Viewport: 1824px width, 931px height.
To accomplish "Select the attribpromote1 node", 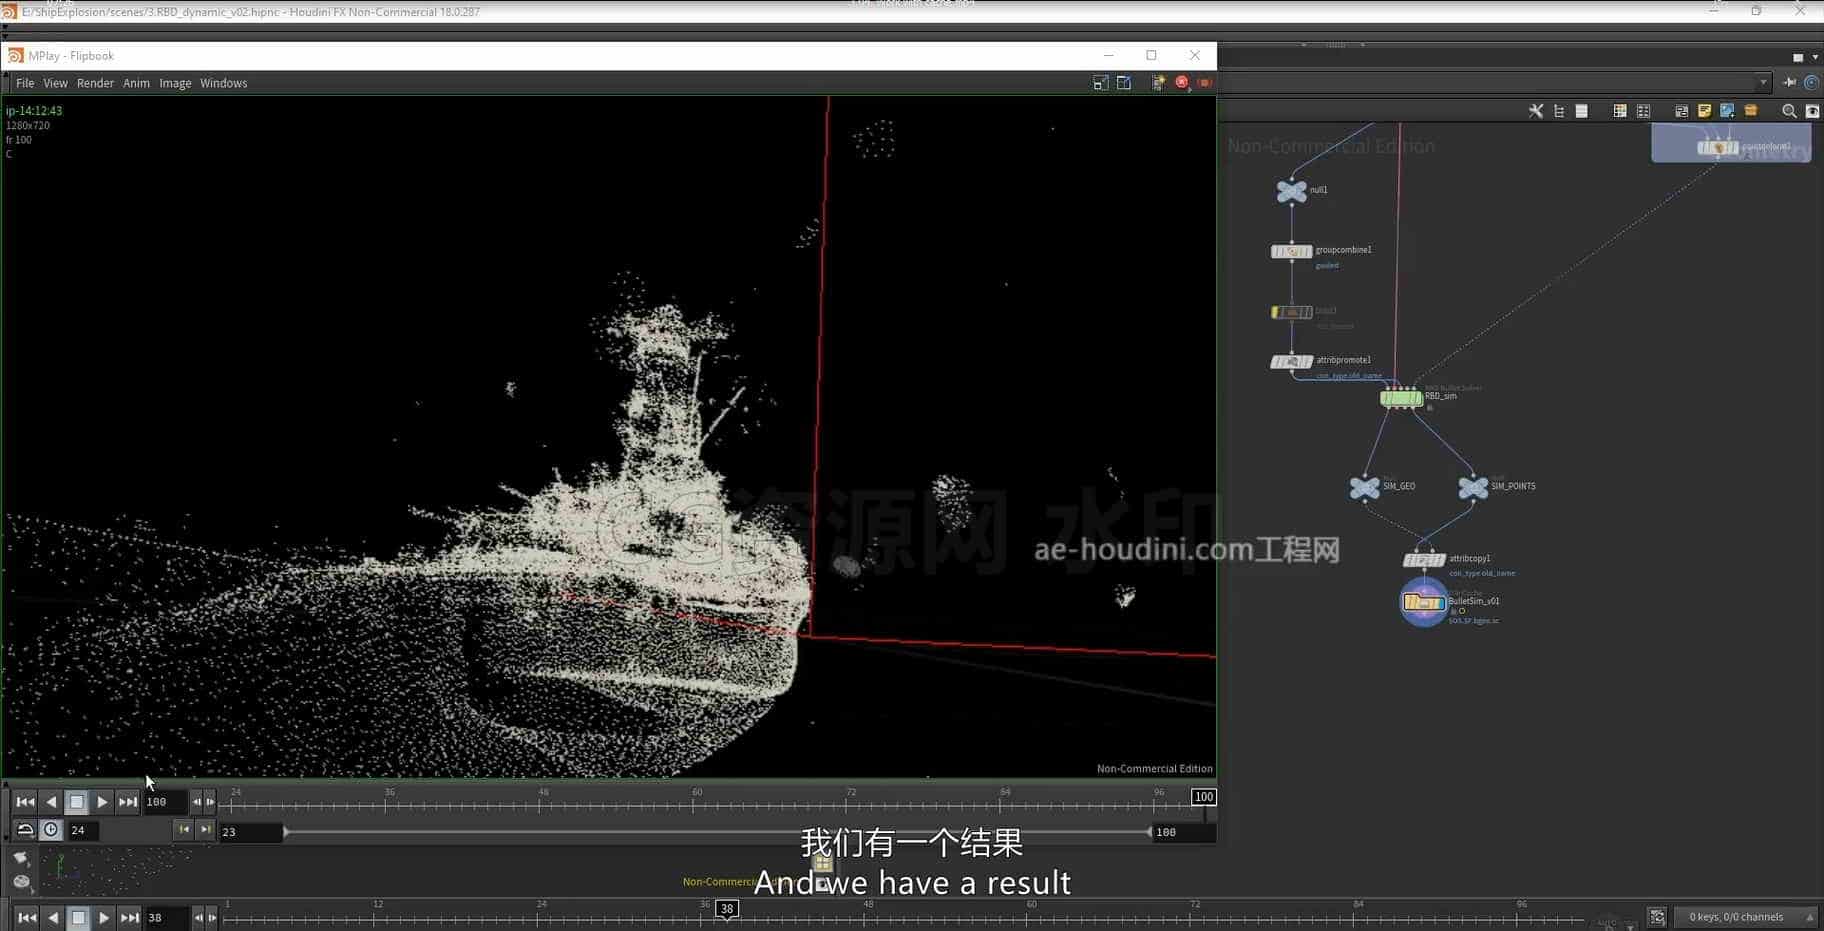I will tap(1291, 362).
